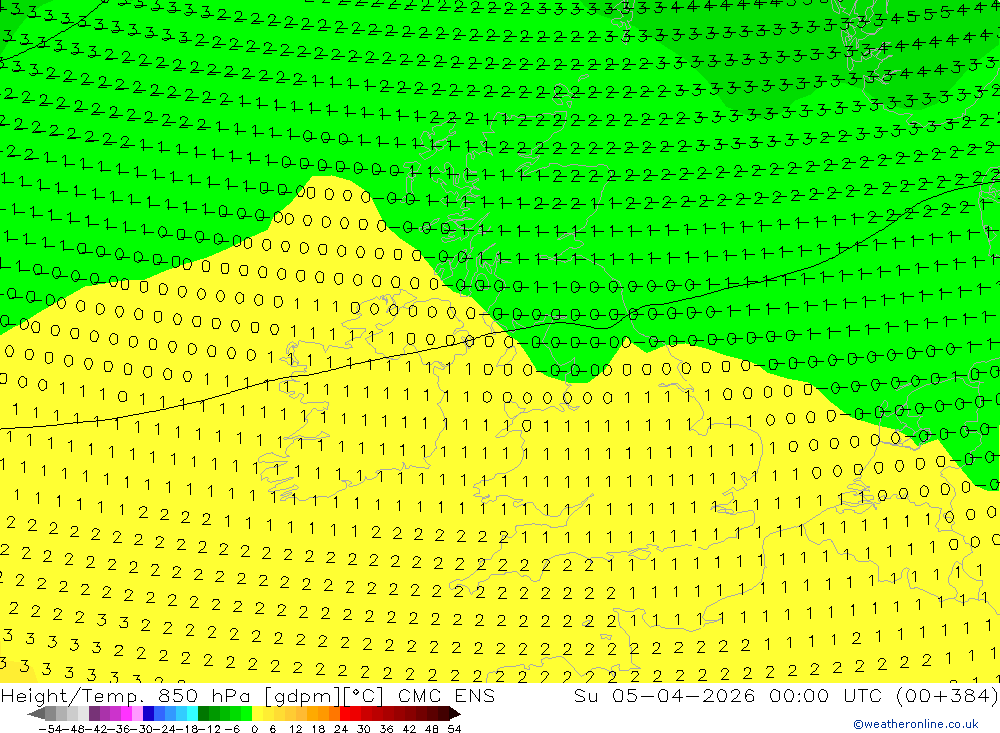
Task: Pick the dark blue legend swatch
Action: click(x=148, y=713)
